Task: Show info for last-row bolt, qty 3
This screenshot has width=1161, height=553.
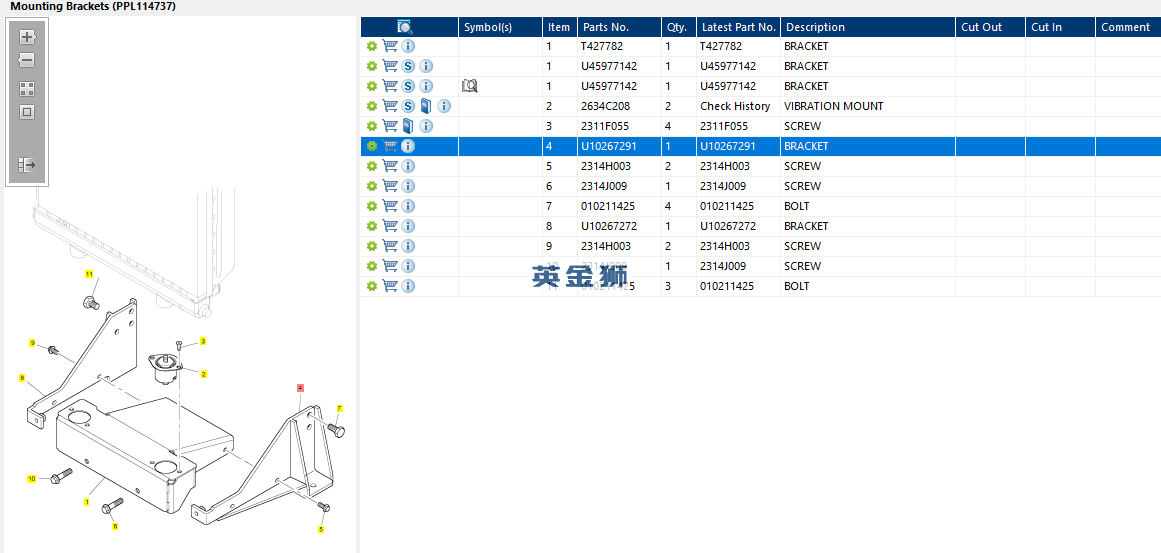Action: click(x=408, y=286)
